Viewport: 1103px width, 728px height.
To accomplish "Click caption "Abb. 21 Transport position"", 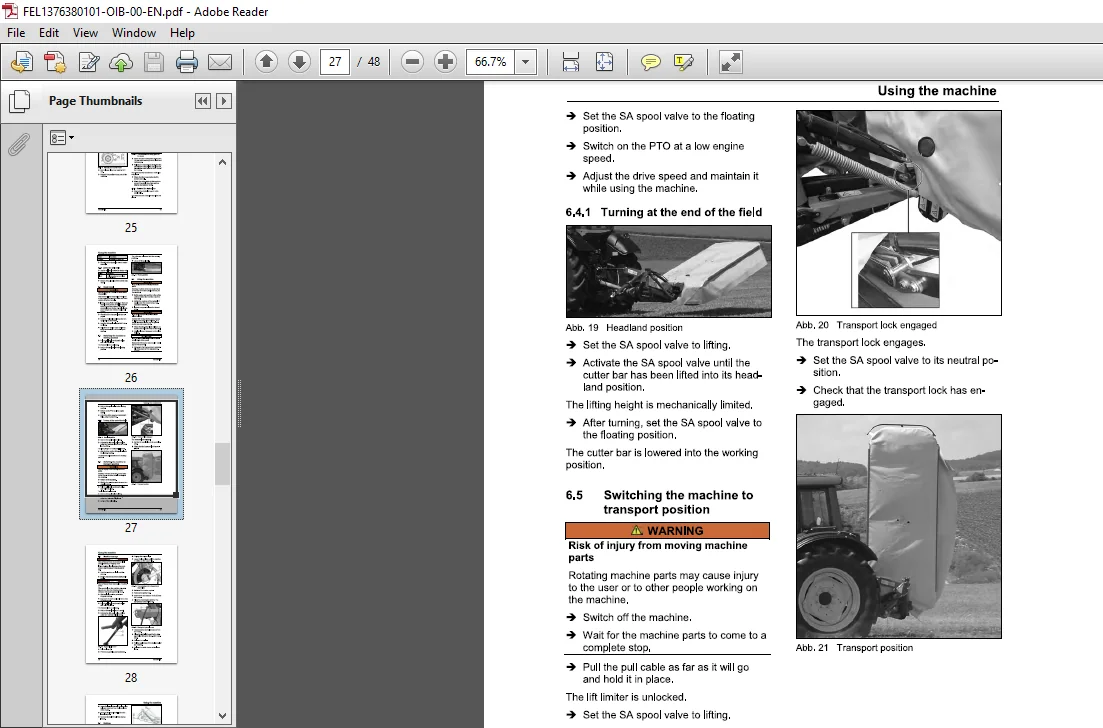I will click(x=854, y=648).
